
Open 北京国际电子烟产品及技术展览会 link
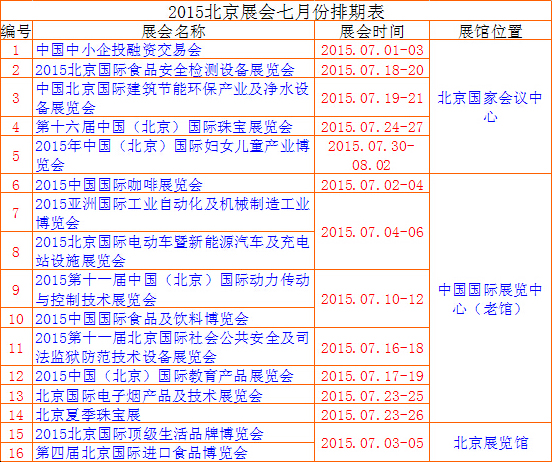149,395
